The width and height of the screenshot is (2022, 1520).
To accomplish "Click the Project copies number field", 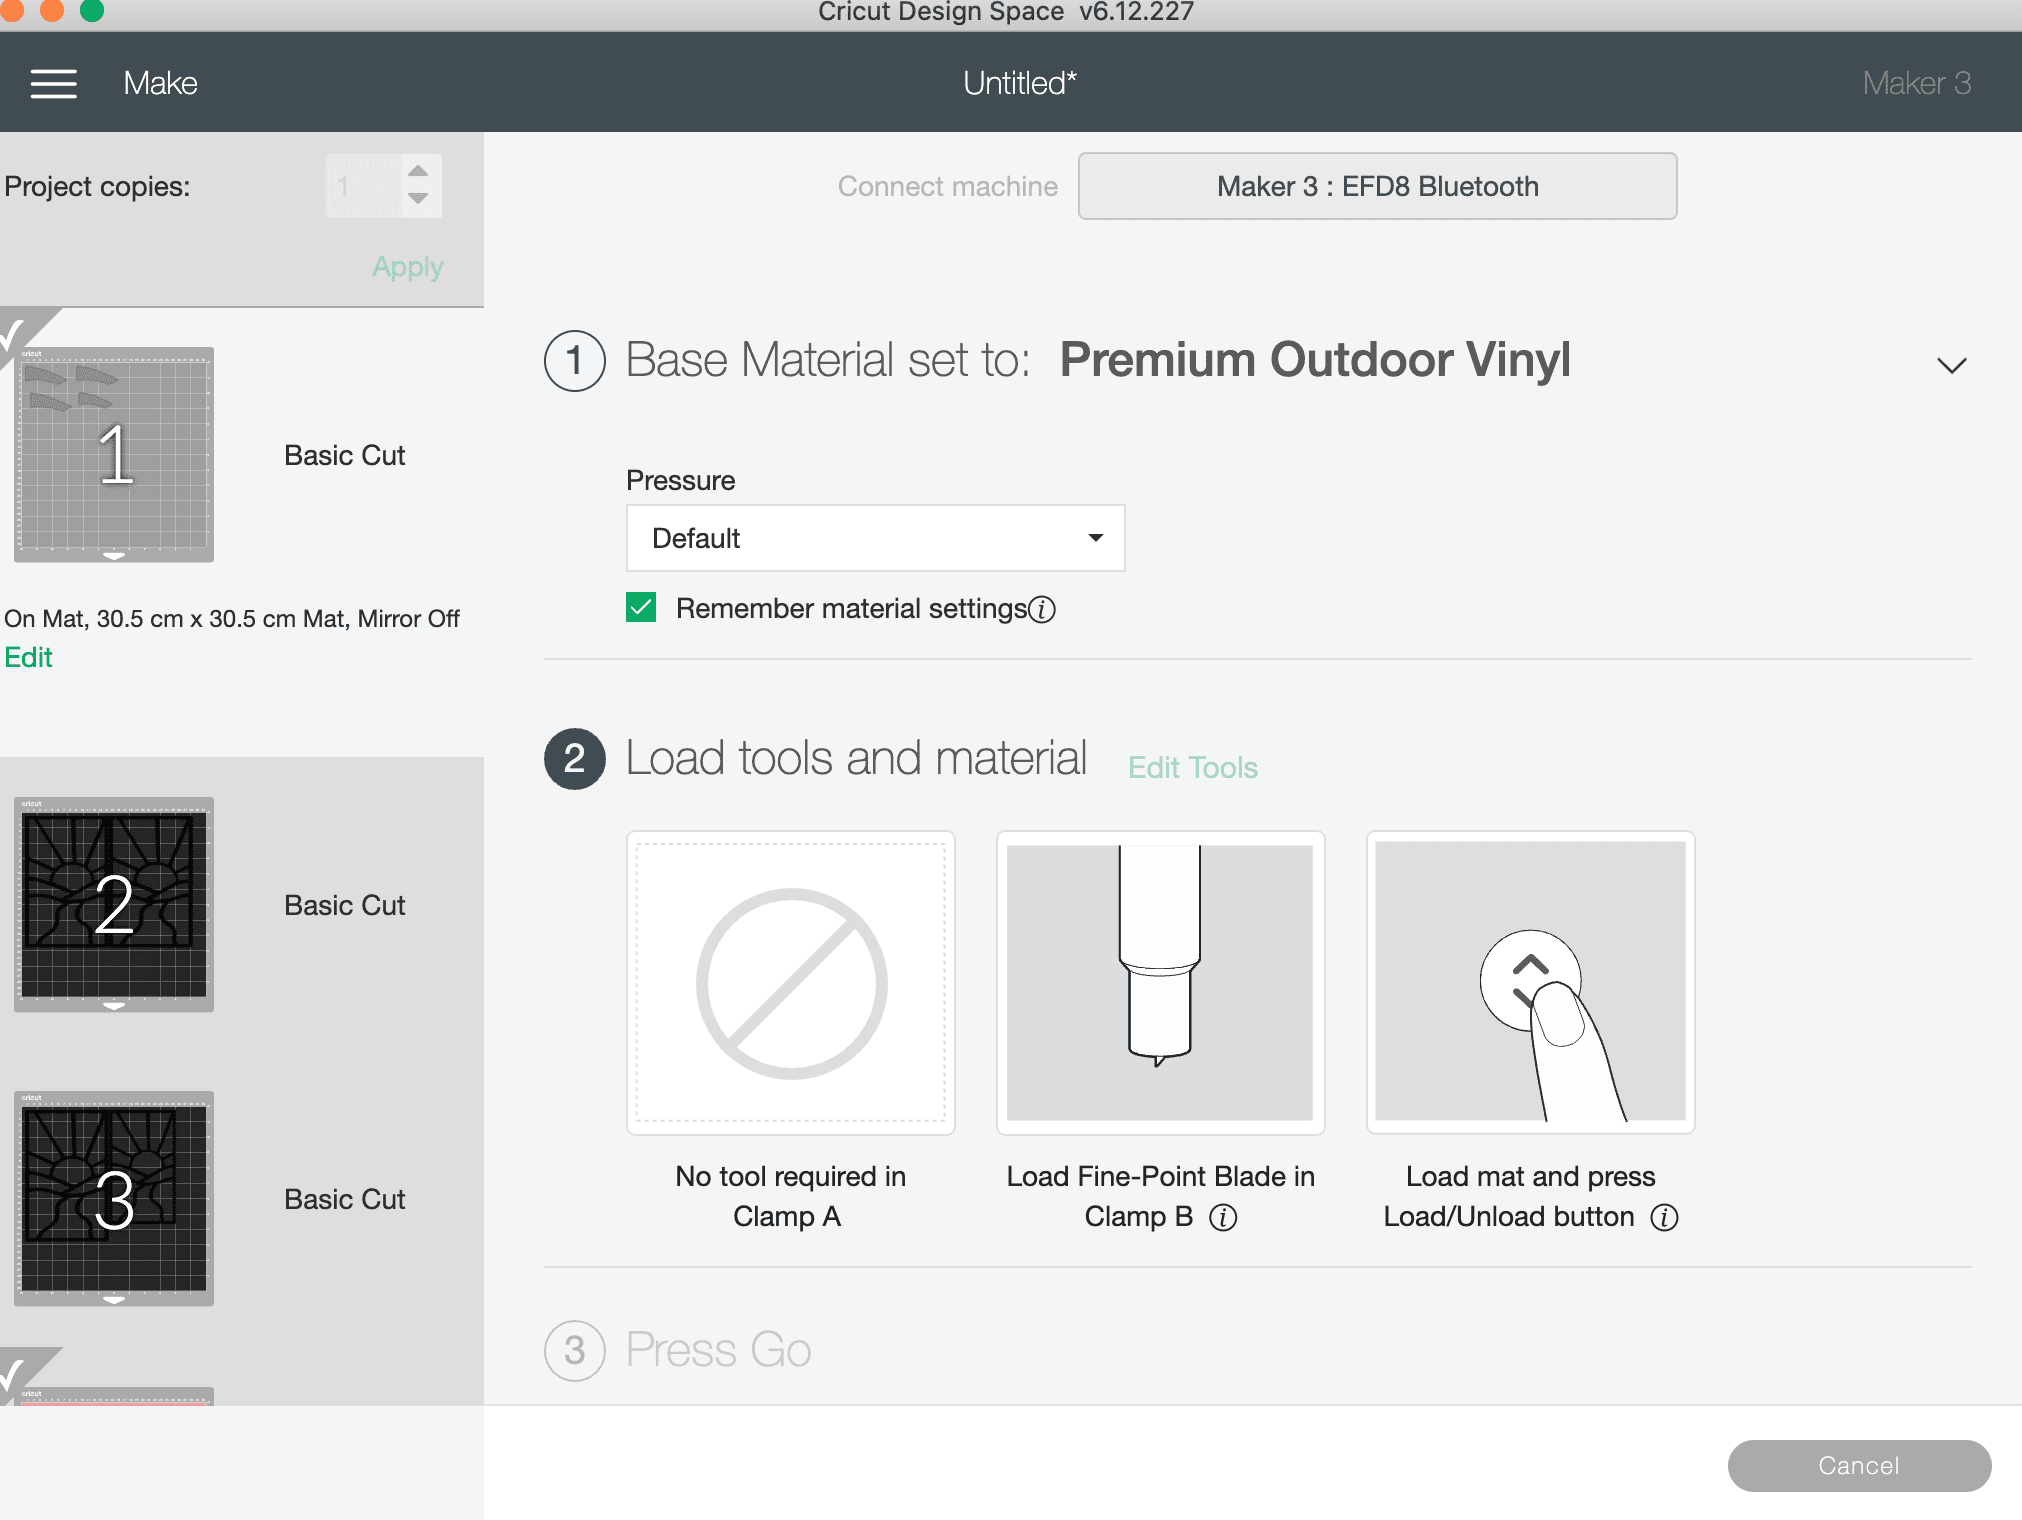I will (364, 186).
